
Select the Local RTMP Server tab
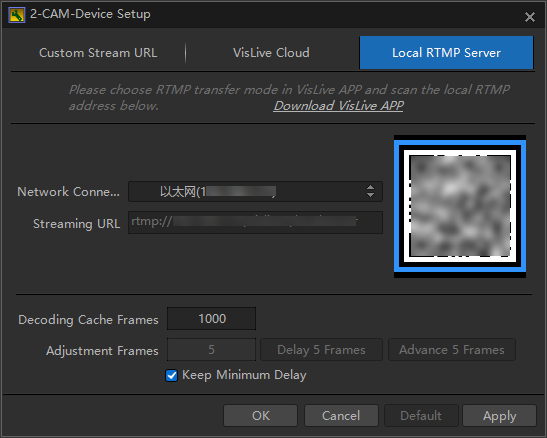pos(446,53)
